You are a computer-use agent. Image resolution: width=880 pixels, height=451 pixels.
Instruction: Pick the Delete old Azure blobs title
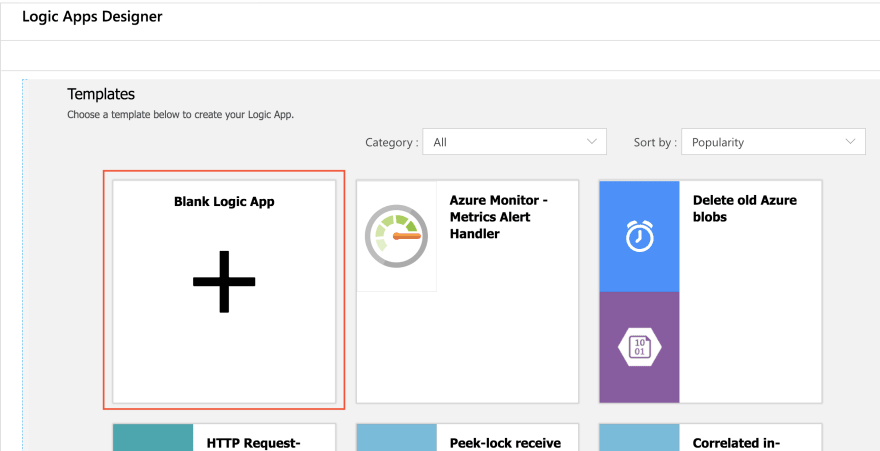pos(745,209)
